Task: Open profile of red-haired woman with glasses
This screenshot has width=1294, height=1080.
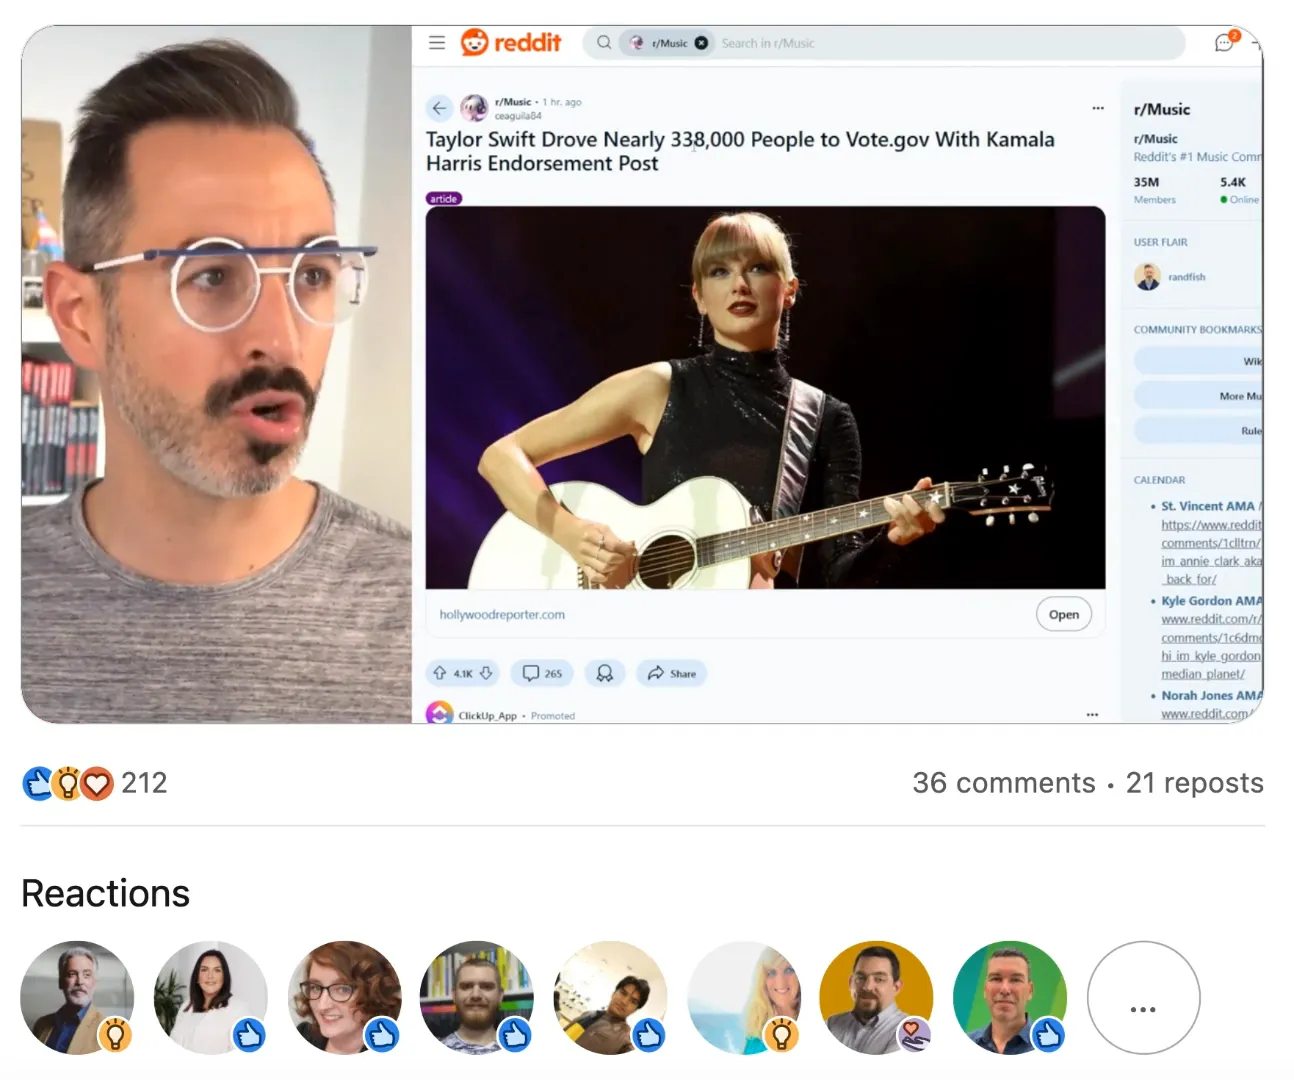Action: point(345,997)
